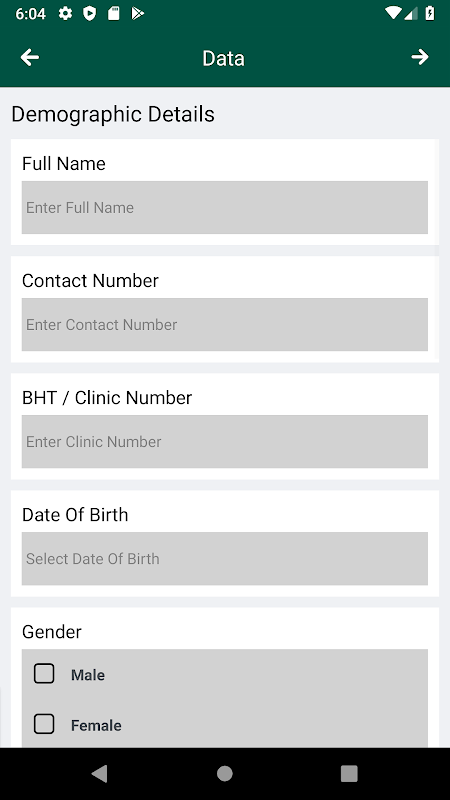Tap the Demographic Details heading
This screenshot has width=450, height=800.
tap(113, 114)
